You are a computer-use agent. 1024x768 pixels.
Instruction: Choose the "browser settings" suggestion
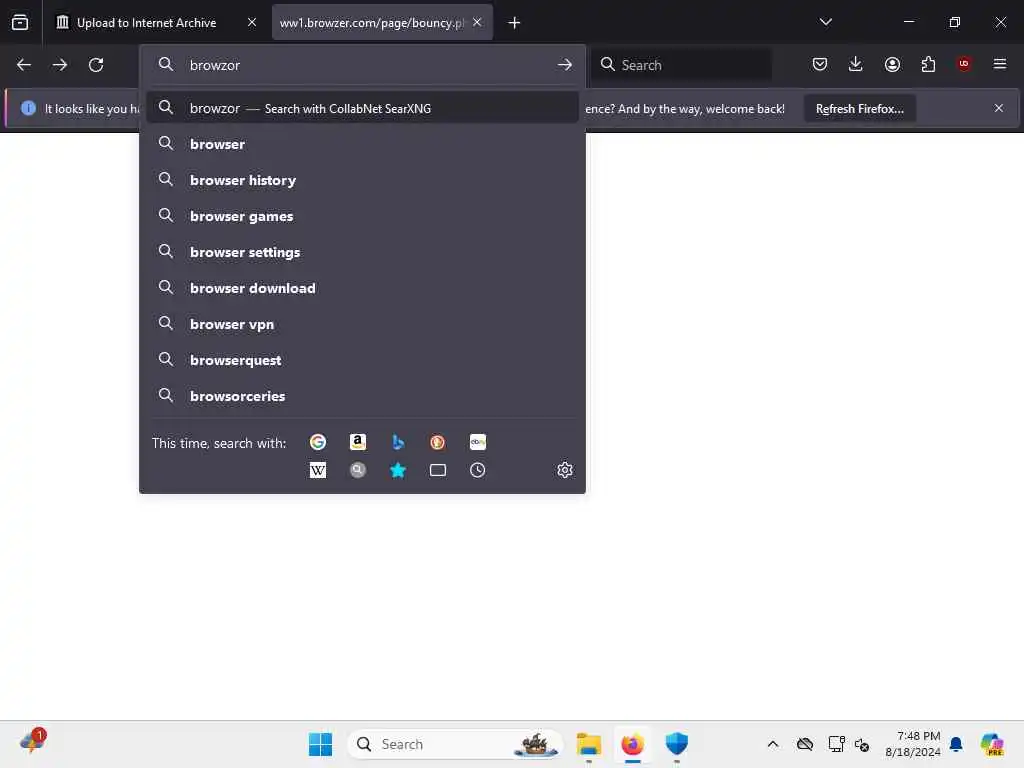click(x=362, y=252)
